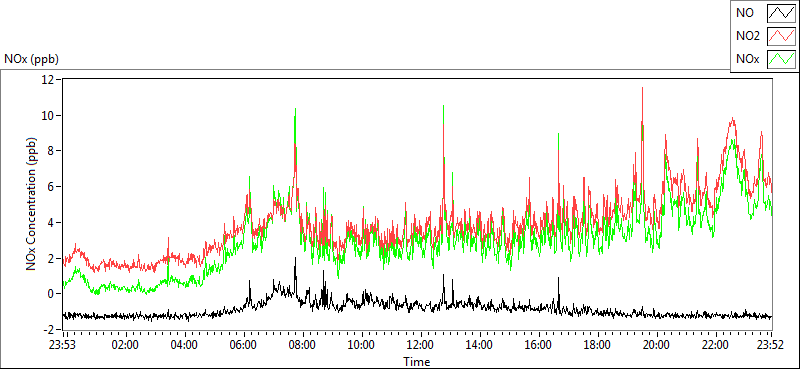Select the NOx legend label
800x369 pixels.
click(748, 59)
